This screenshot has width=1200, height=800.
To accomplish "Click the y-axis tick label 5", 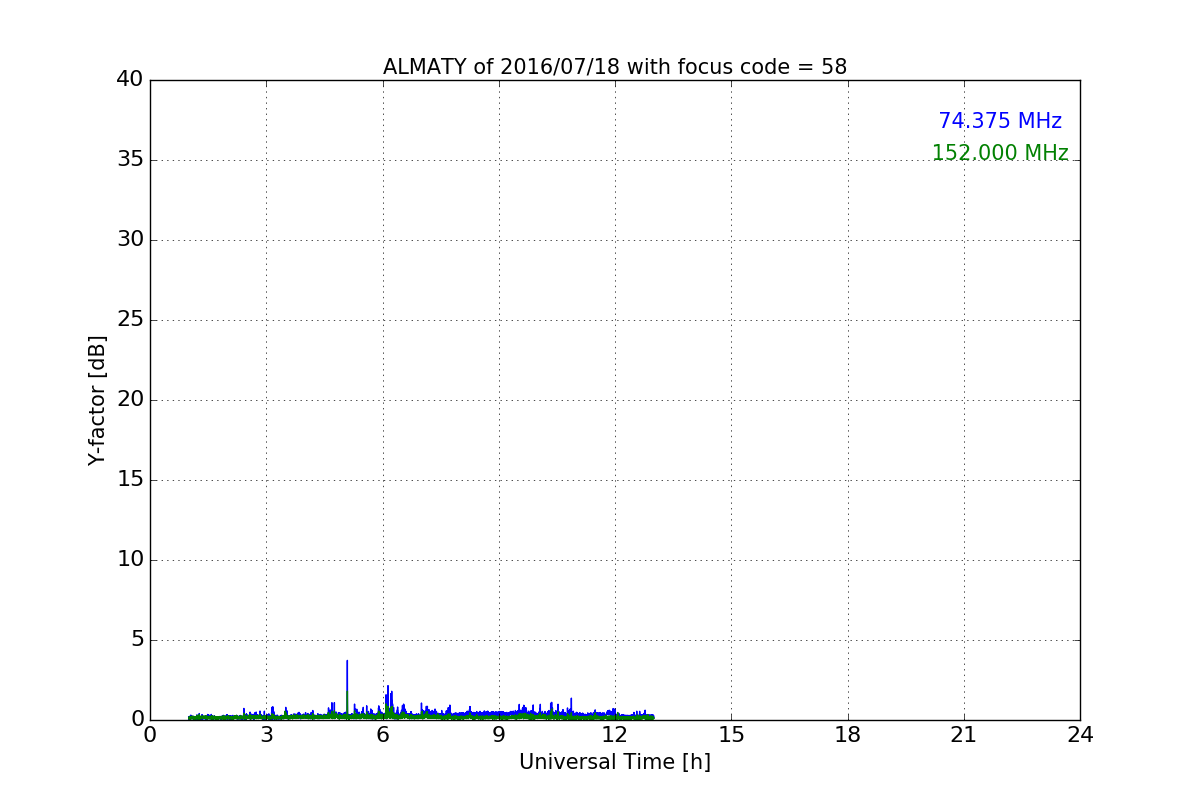I will click(x=136, y=640).
